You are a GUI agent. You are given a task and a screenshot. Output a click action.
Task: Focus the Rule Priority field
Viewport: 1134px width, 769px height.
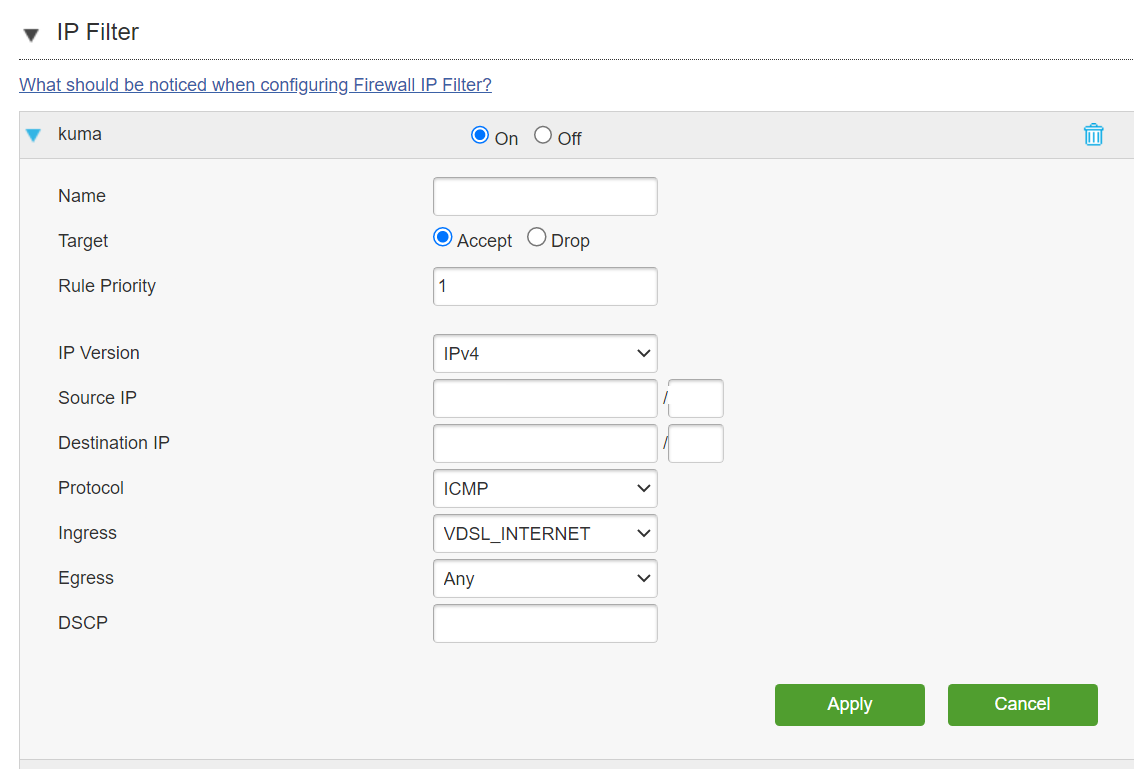pyautogui.click(x=545, y=286)
